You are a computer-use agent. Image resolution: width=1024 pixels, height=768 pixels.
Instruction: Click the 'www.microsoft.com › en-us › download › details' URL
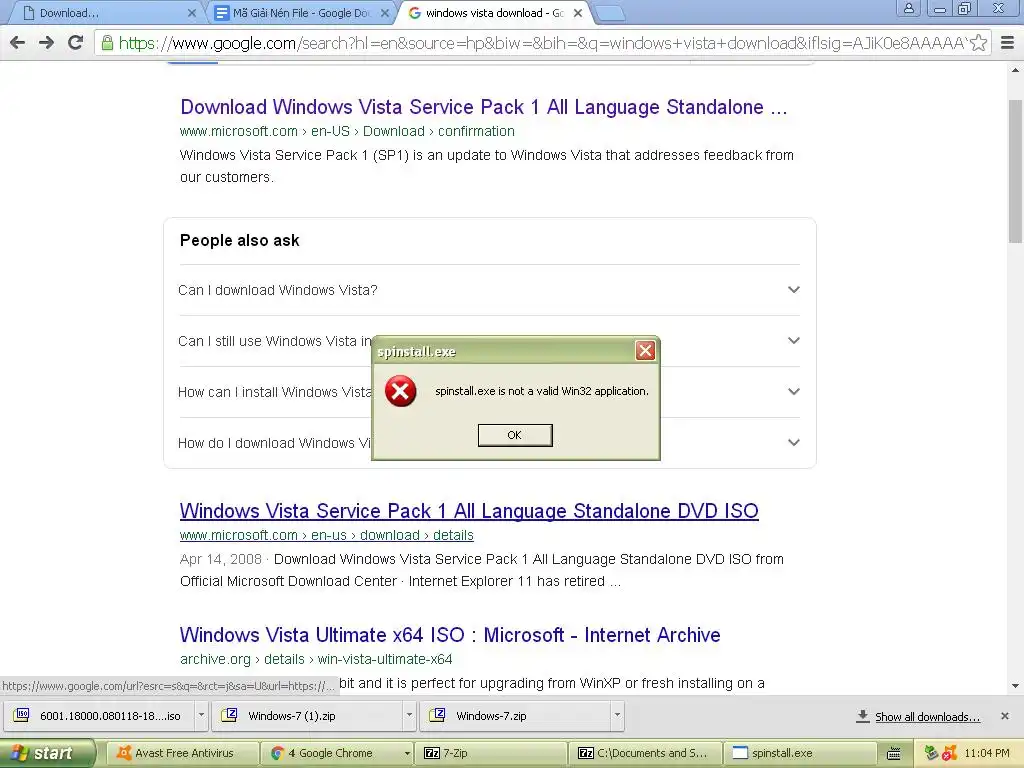click(327, 536)
